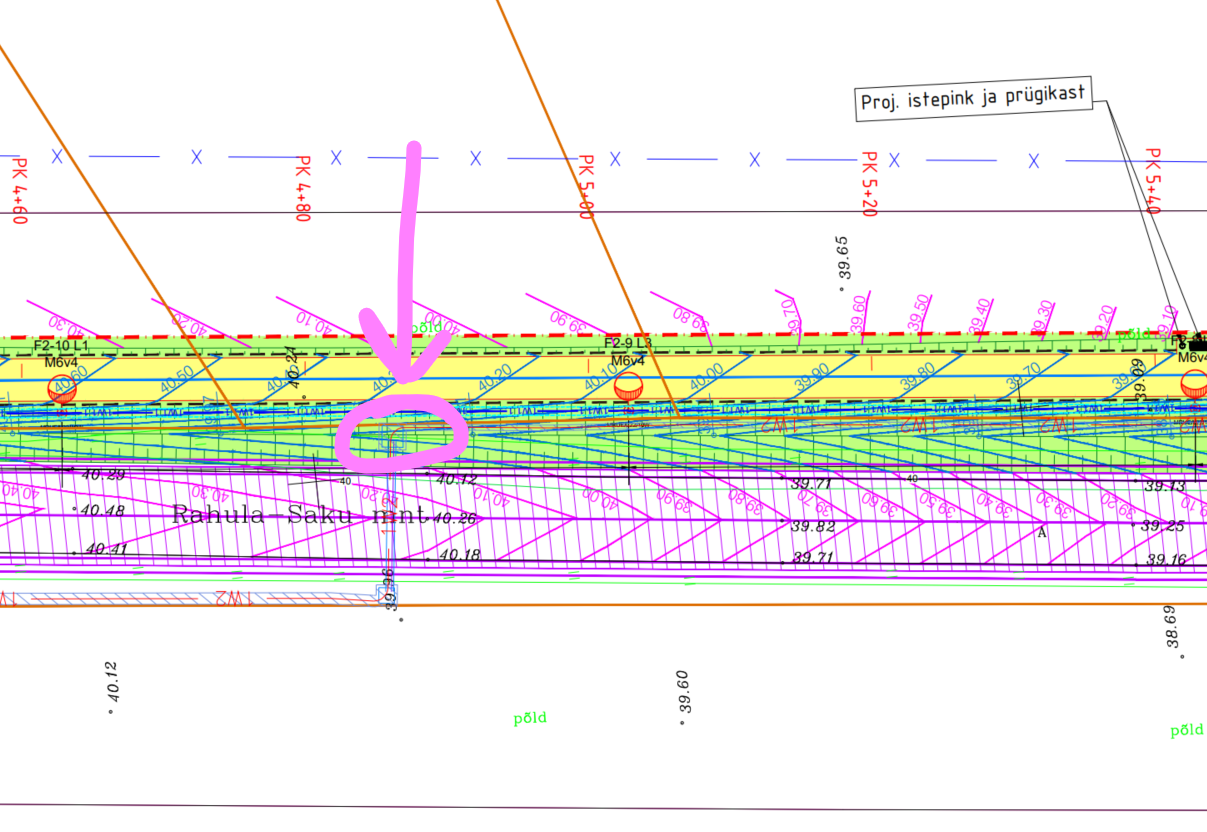Image resolution: width=1207 pixels, height=832 pixels.
Task: Click station label PK 4+80
Action: (303, 188)
